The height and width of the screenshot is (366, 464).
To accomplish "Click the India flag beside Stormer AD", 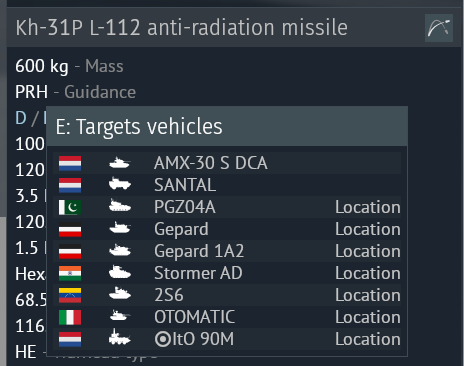I will pos(70,273).
